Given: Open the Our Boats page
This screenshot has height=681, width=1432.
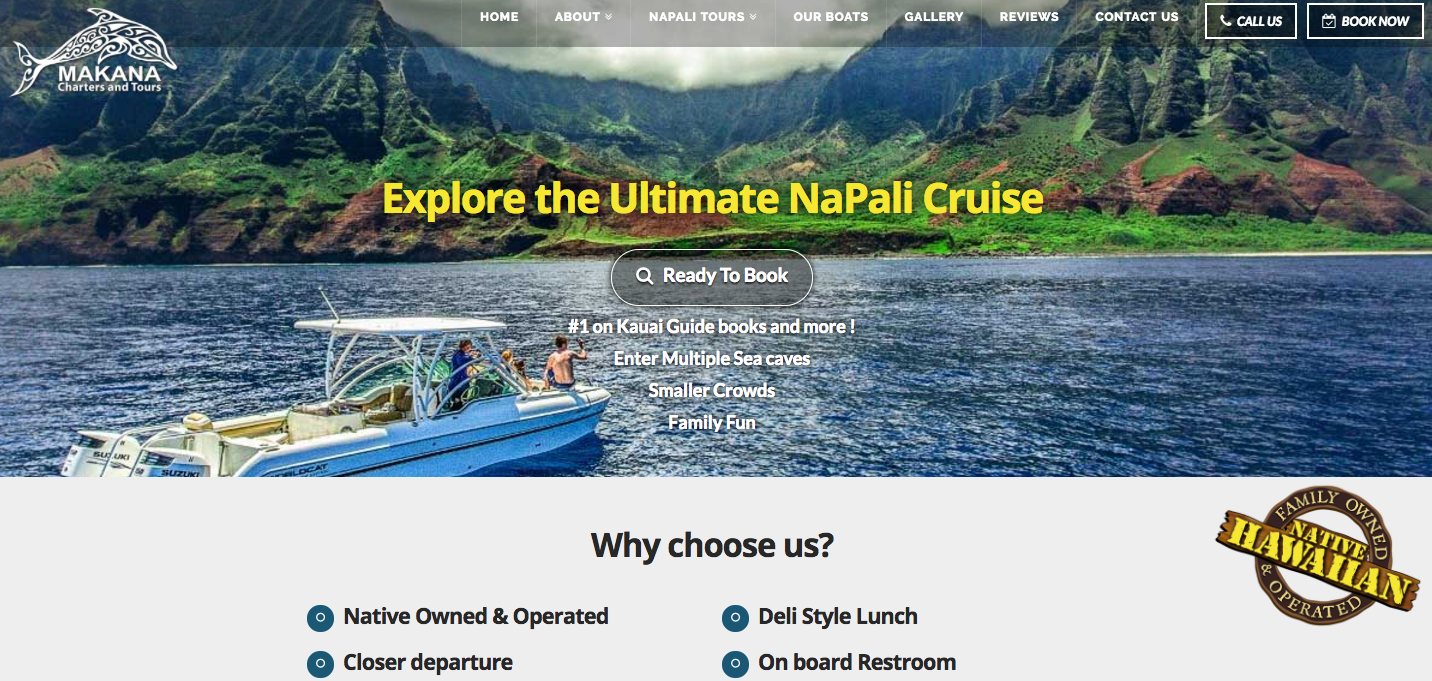Looking at the screenshot, I should tap(831, 17).
